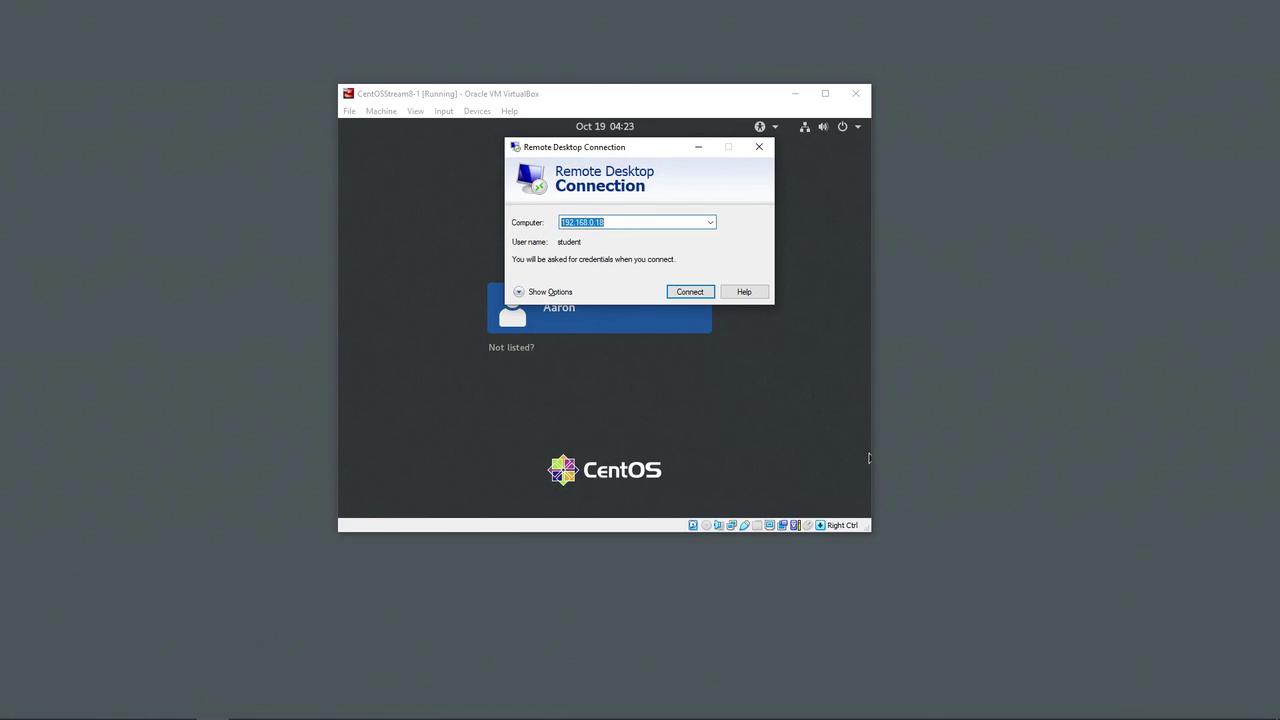This screenshot has width=1280, height=720.
Task: Click the optical disc icon in VirtualBox status bar
Action: 706,525
